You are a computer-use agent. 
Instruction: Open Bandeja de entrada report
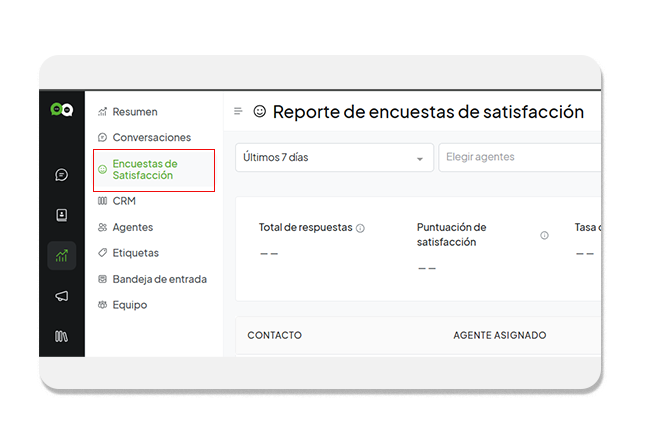(152, 279)
